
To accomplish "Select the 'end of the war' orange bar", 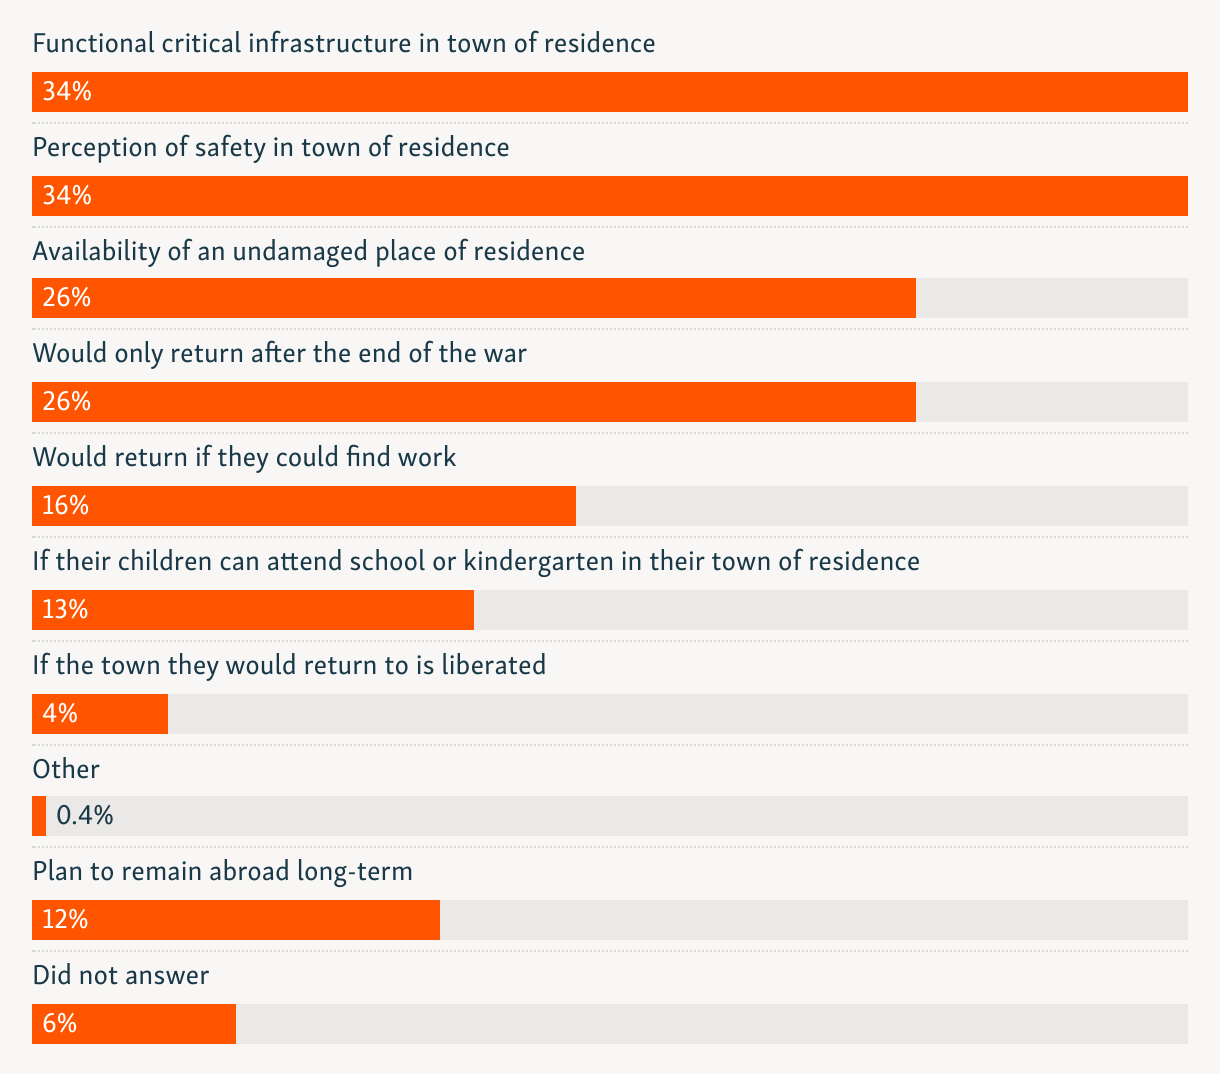I will point(474,402).
